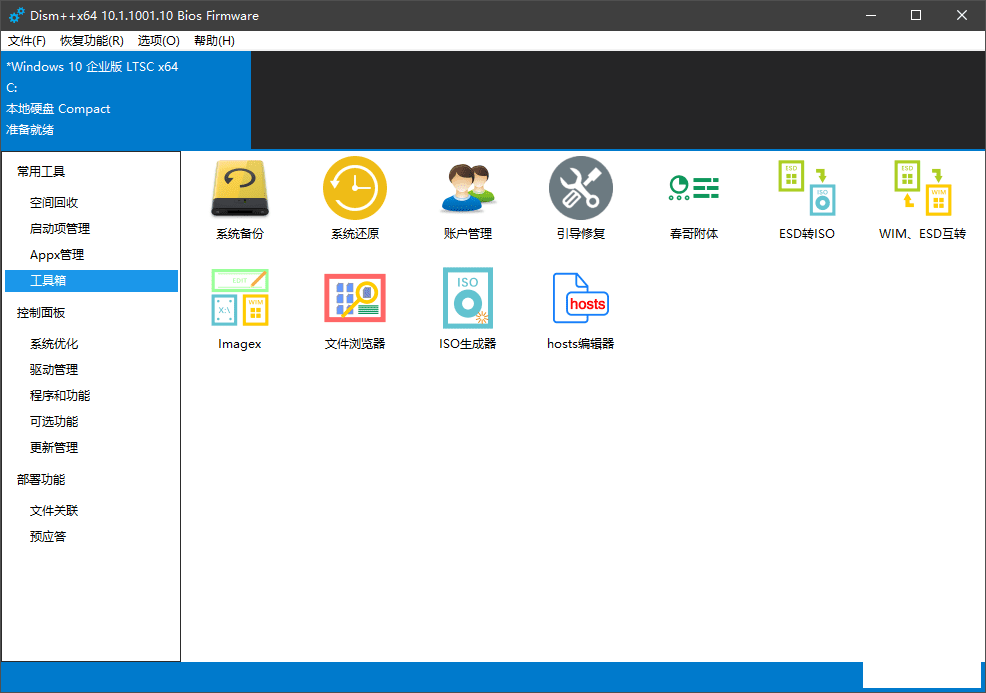Click the 控制面板 section heading
Screen dimensions: 986x693
(41, 313)
